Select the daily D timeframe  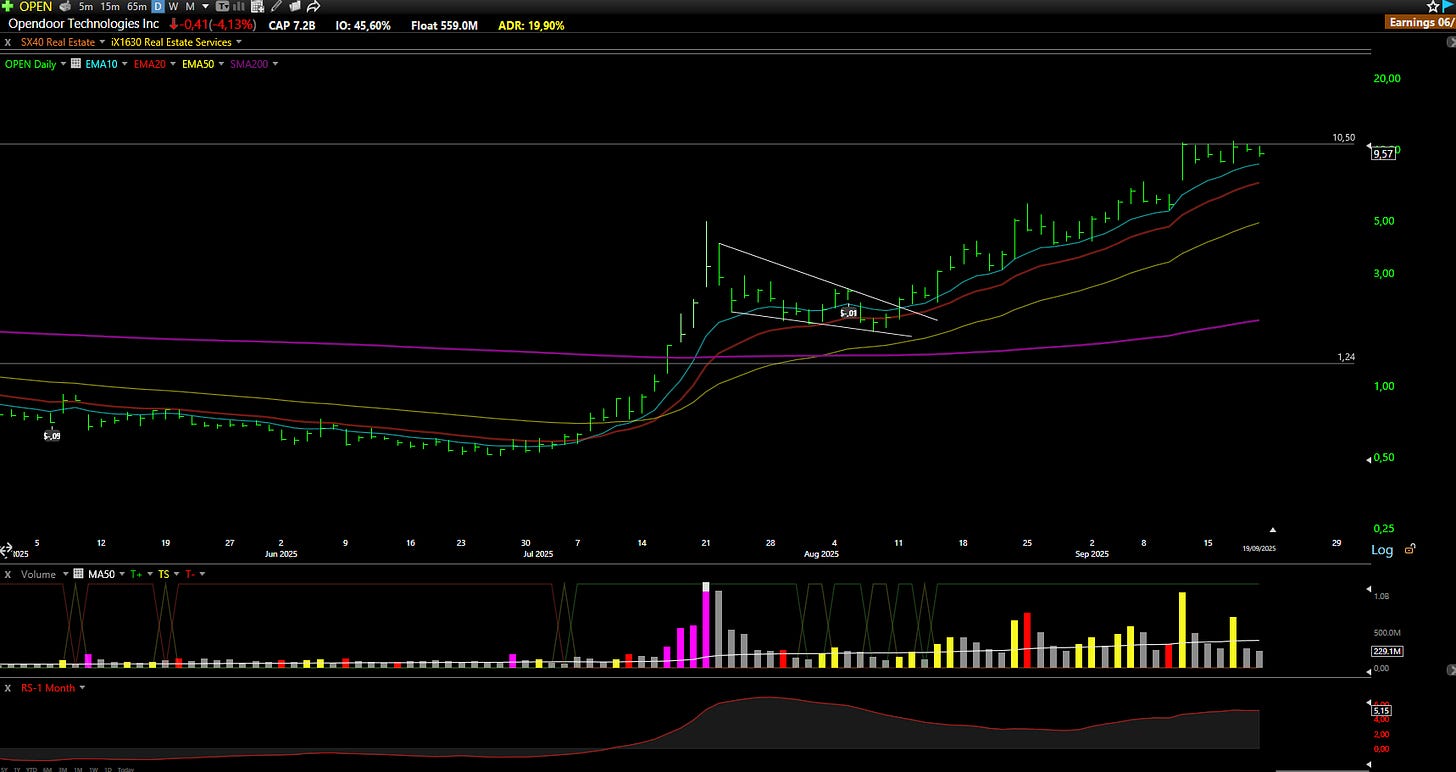[x=157, y=6]
